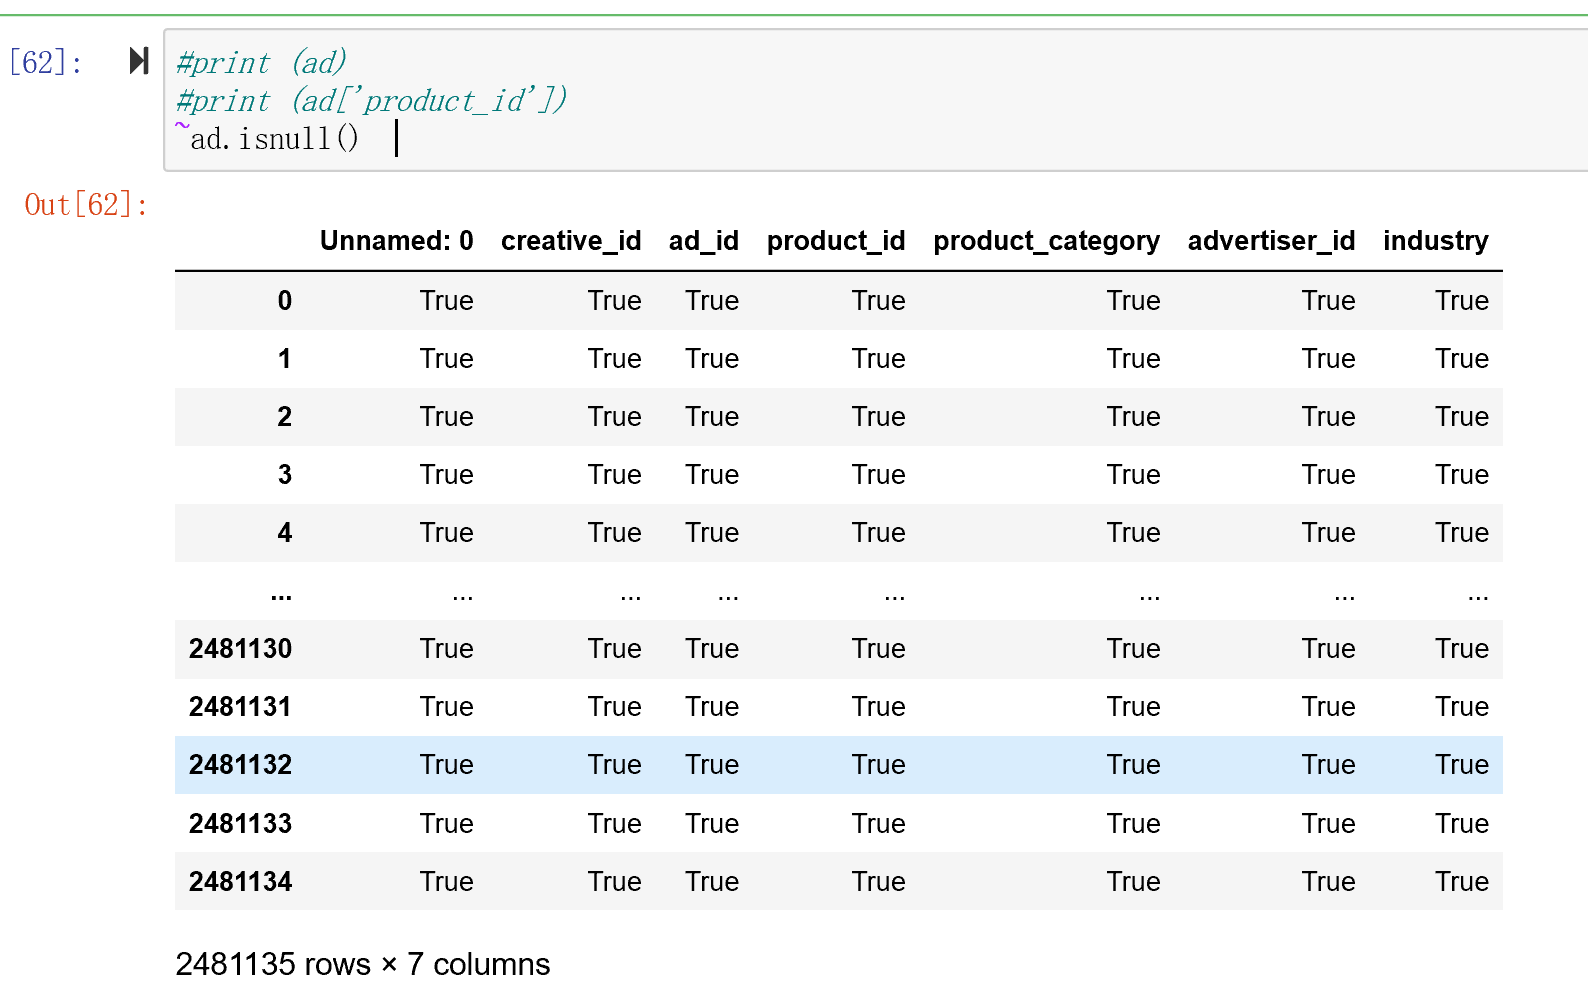Select row index 3
1588x985 pixels.
pos(285,475)
